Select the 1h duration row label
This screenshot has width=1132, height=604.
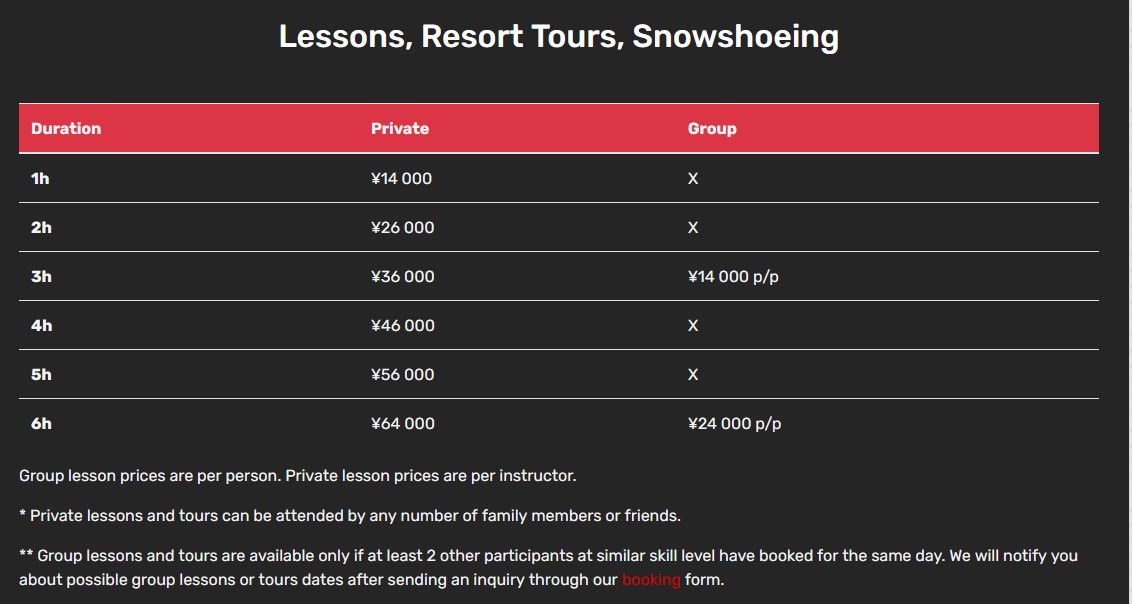pos(40,178)
